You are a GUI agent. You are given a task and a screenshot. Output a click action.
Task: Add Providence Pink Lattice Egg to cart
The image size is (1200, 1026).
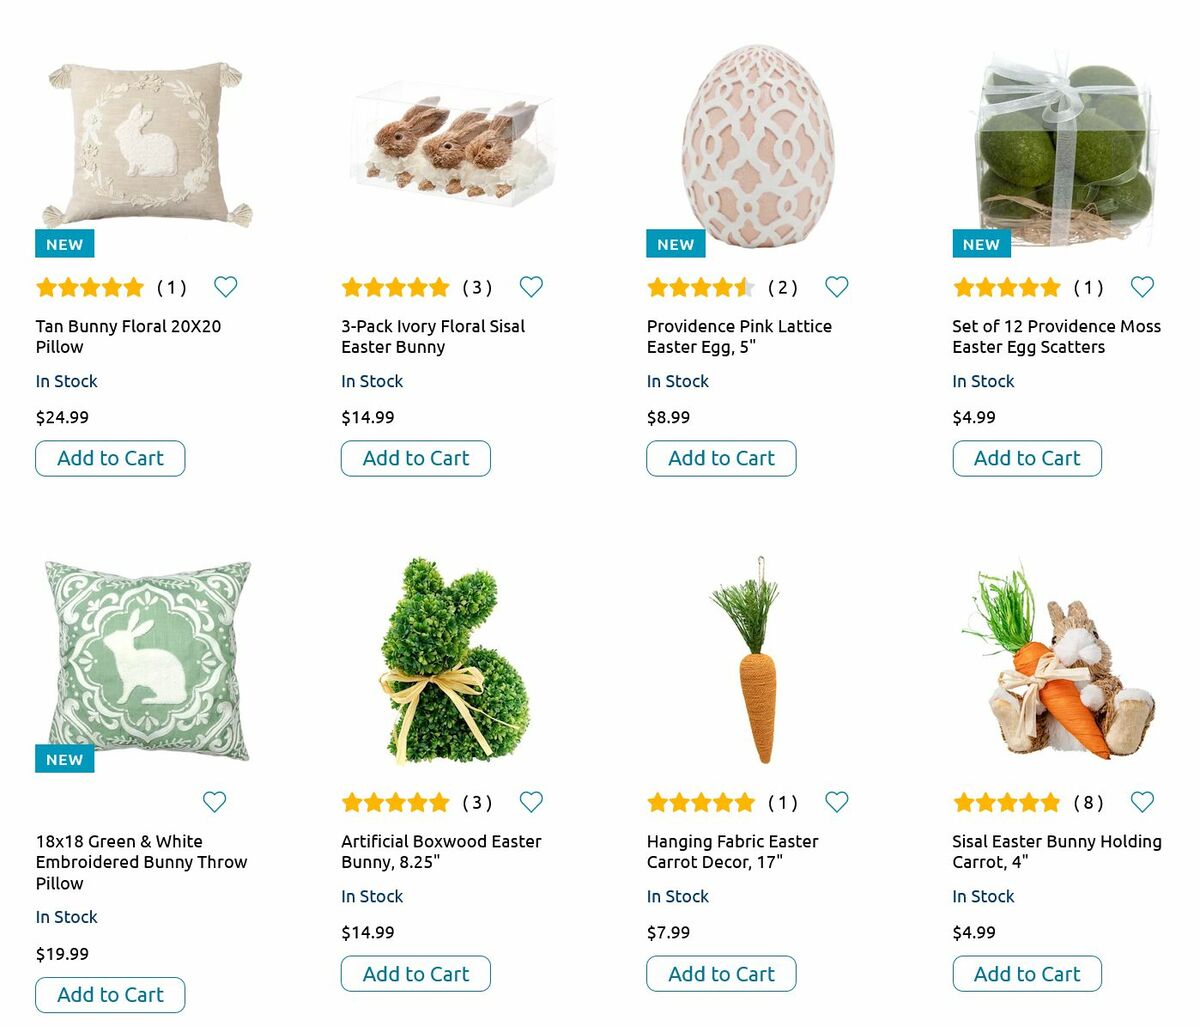tap(721, 458)
